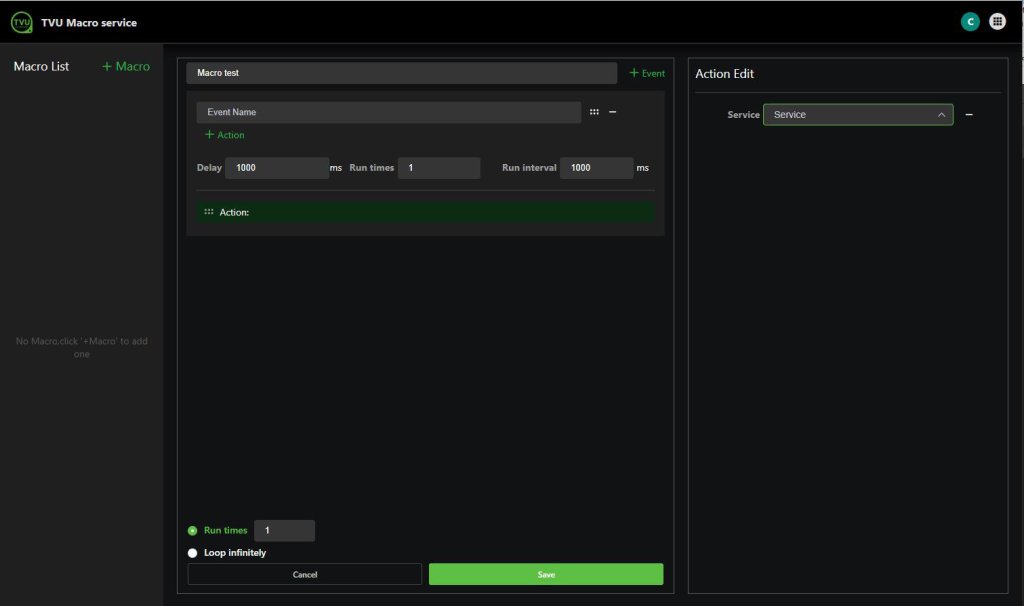The width and height of the screenshot is (1024, 606).
Task: Click the TVU logo icon
Action: (20, 21)
